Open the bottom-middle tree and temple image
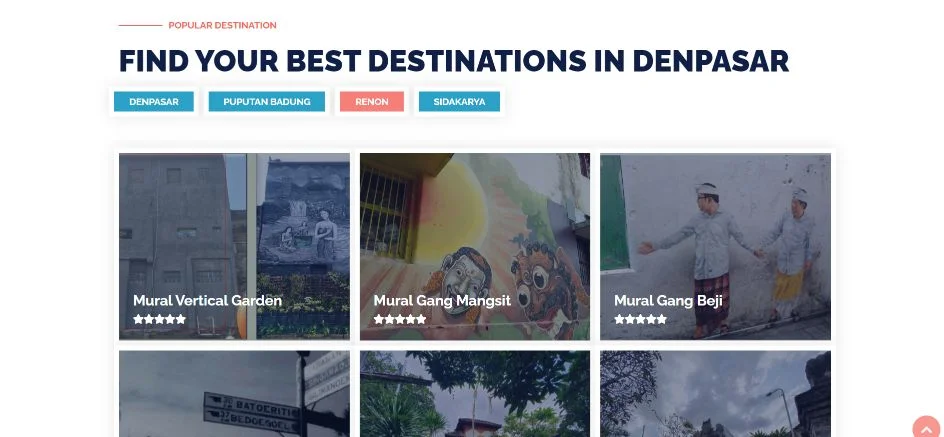Viewport: 944px width, 437px height. [475, 394]
